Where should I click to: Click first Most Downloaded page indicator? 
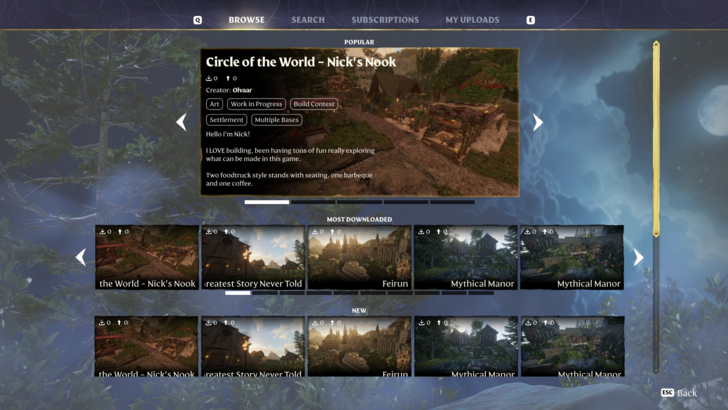[x=238, y=293]
